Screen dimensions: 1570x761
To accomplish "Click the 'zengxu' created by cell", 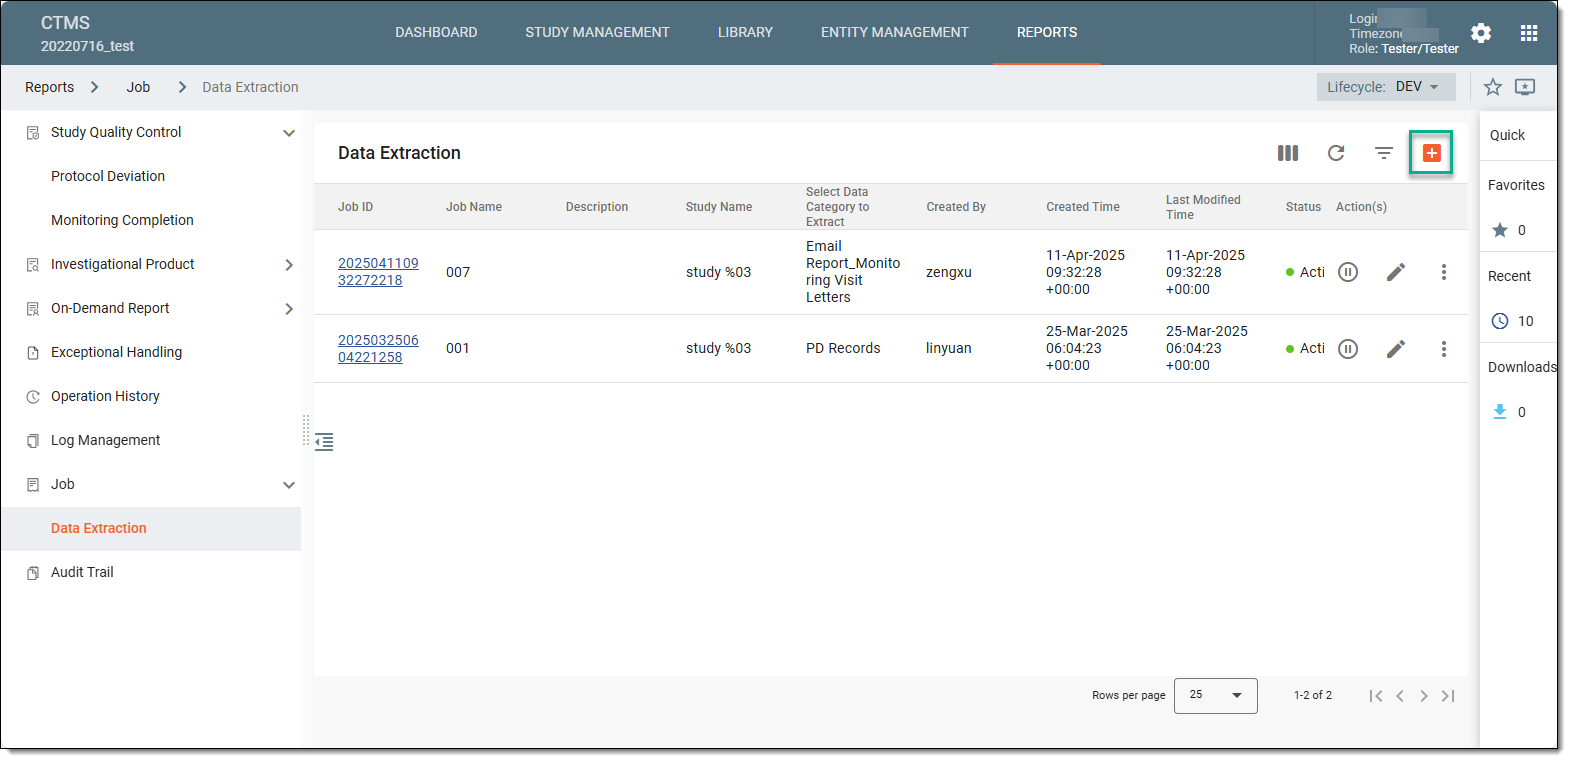I will pyautogui.click(x=949, y=272).
